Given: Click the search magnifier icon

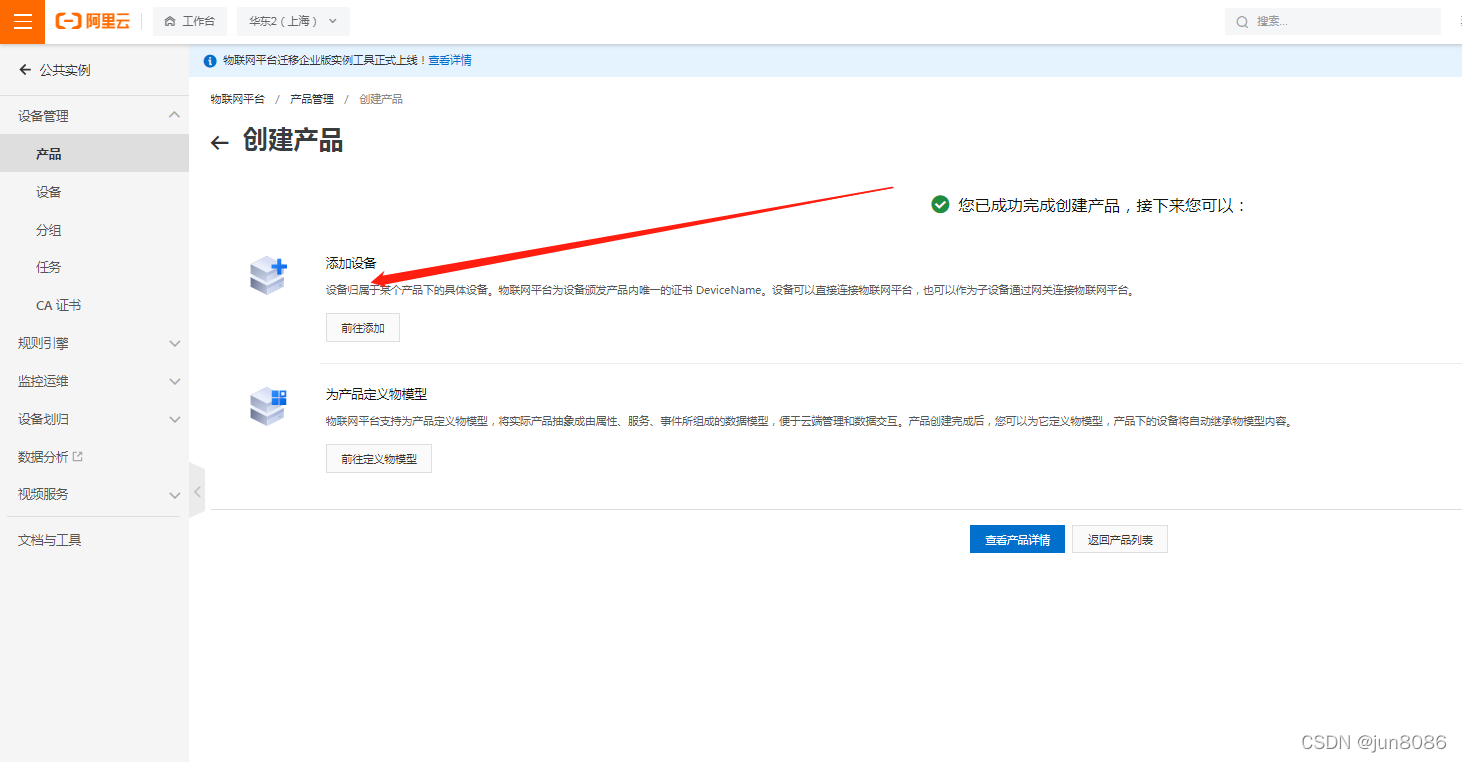Looking at the screenshot, I should 1242,20.
